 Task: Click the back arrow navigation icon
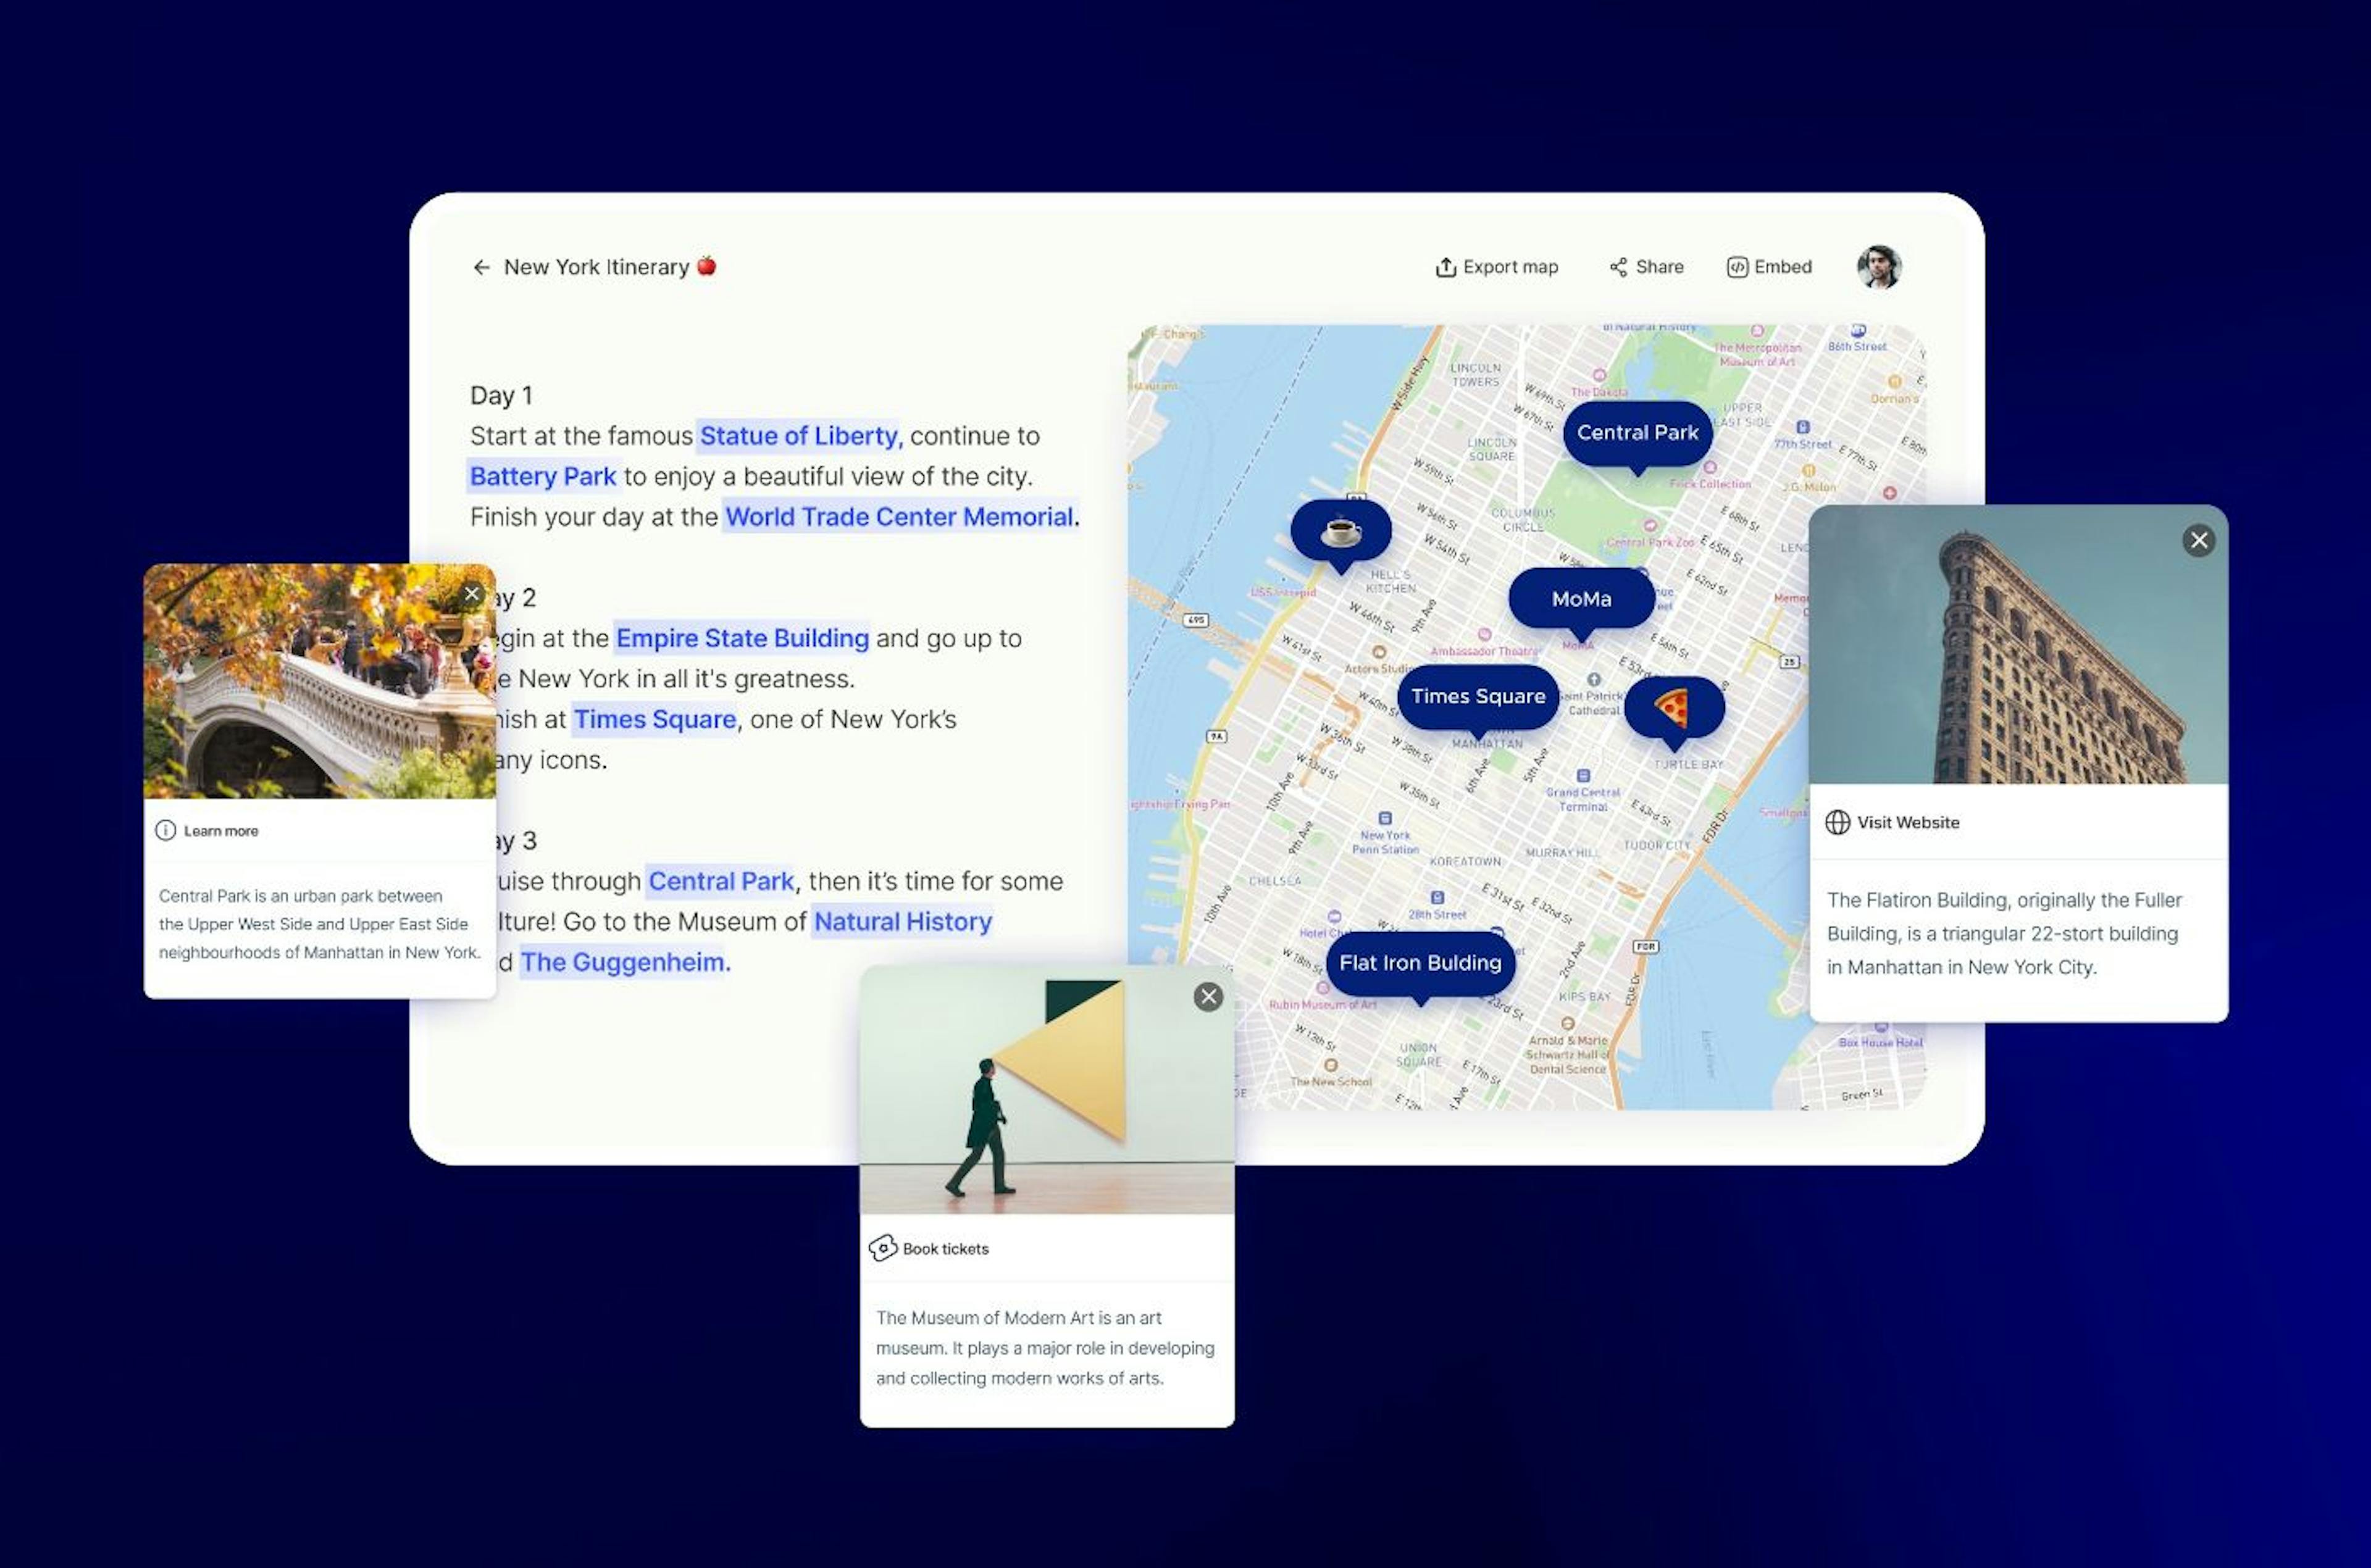(480, 266)
